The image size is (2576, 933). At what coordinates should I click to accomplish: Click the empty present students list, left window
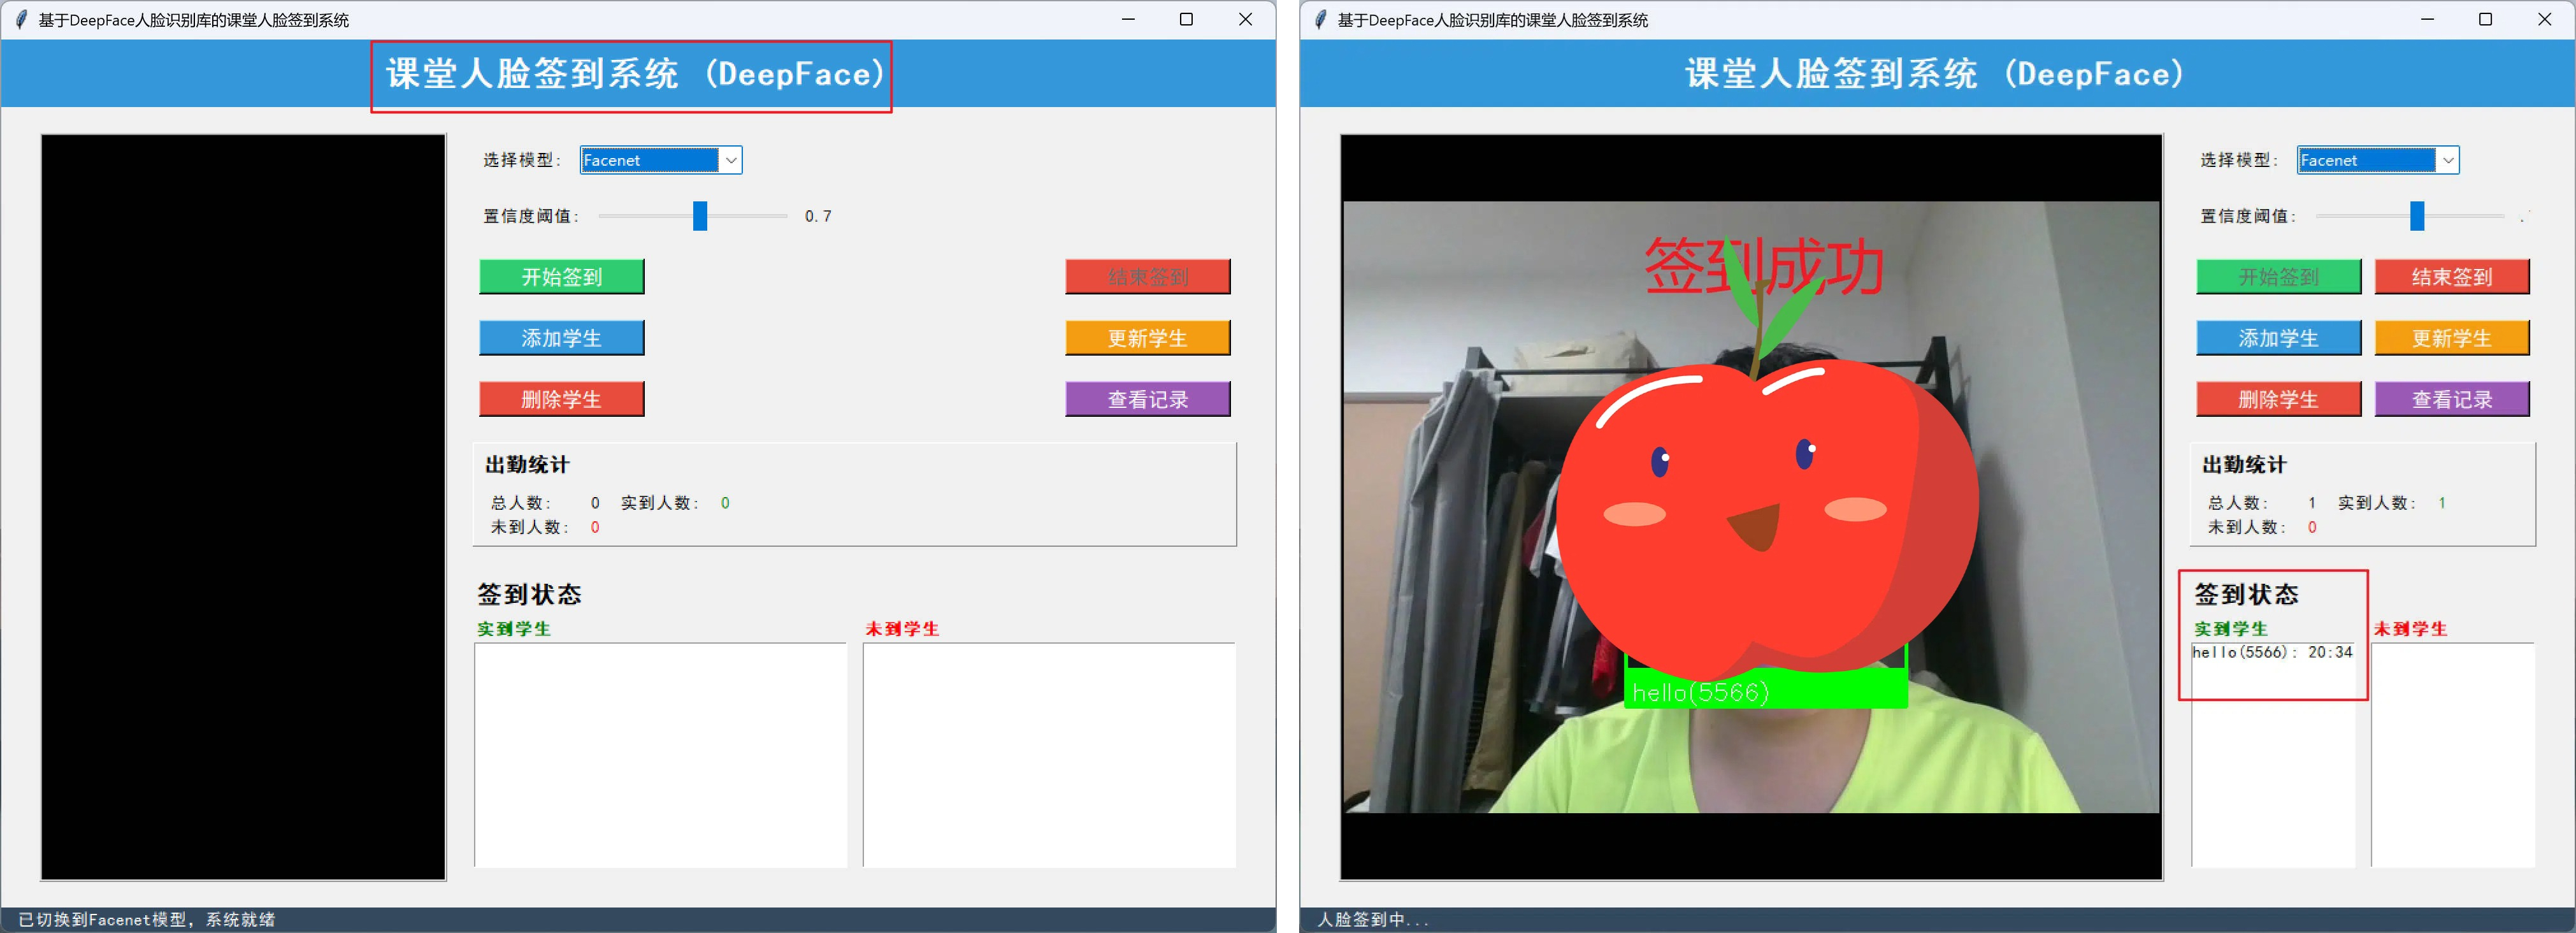tap(660, 754)
